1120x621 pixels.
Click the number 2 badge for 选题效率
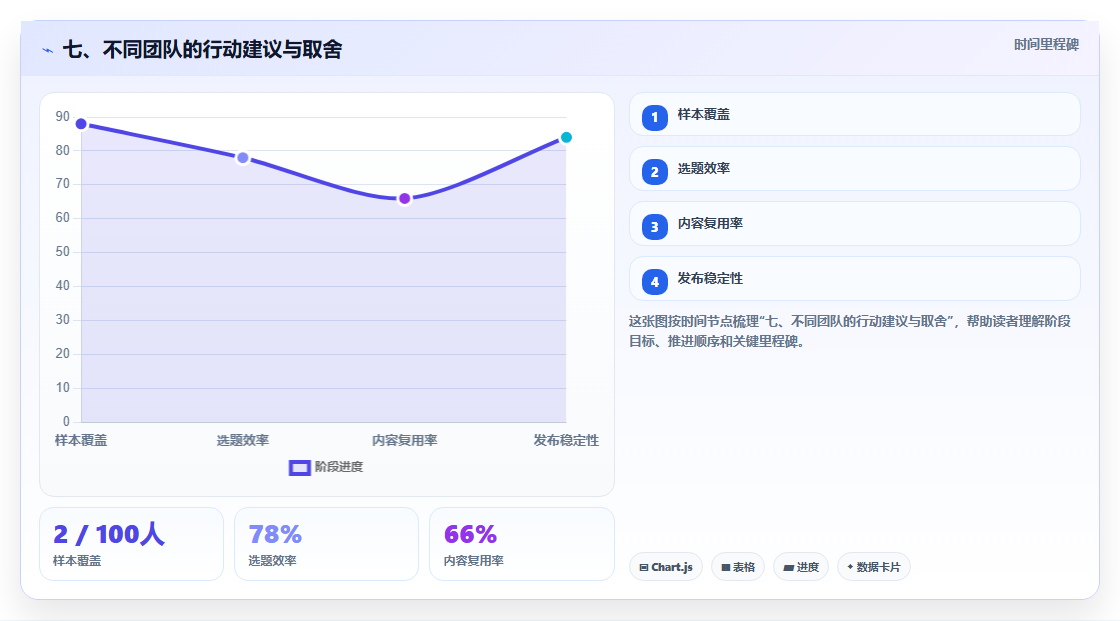[x=654, y=172]
